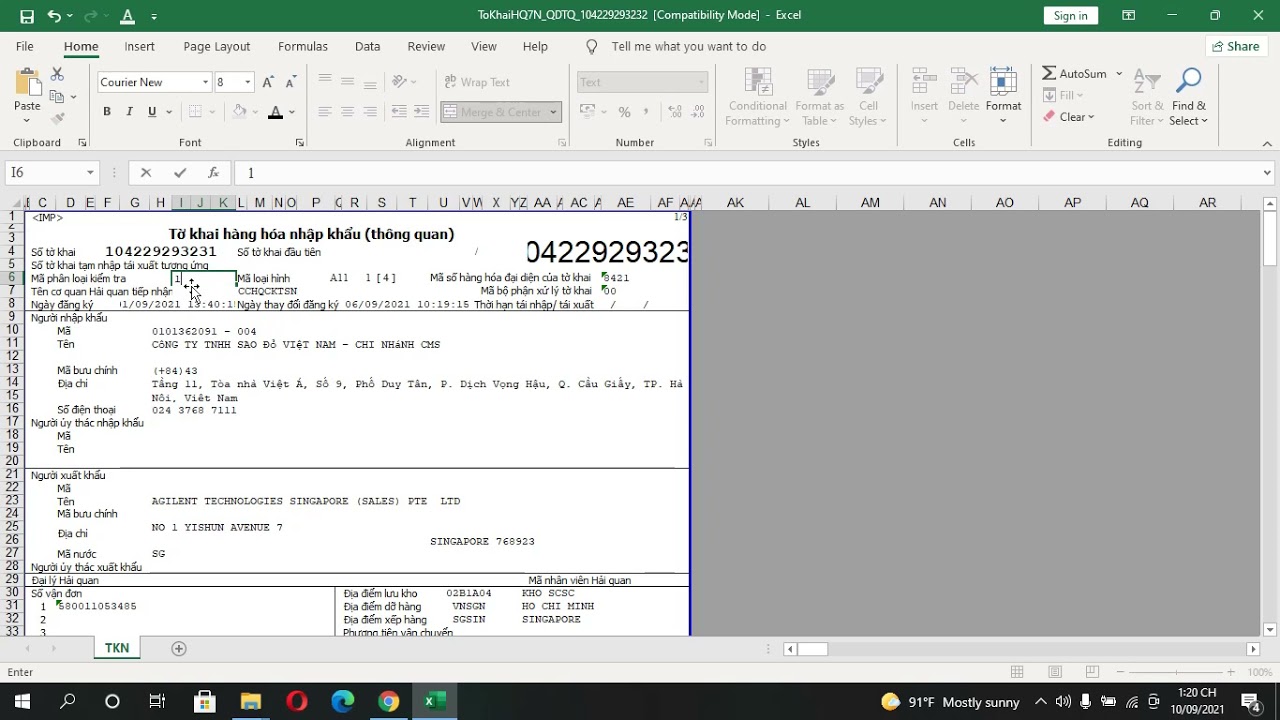Open File Explorer from the taskbar

pyautogui.click(x=250, y=701)
